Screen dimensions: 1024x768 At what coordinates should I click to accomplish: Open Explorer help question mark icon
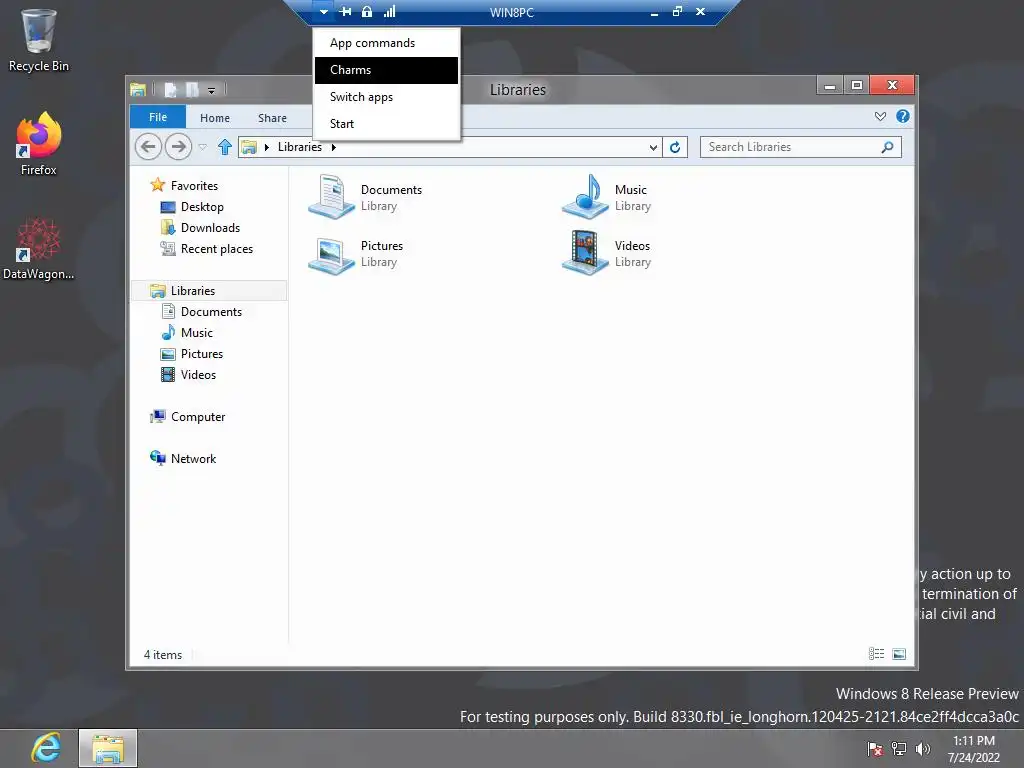[903, 116]
